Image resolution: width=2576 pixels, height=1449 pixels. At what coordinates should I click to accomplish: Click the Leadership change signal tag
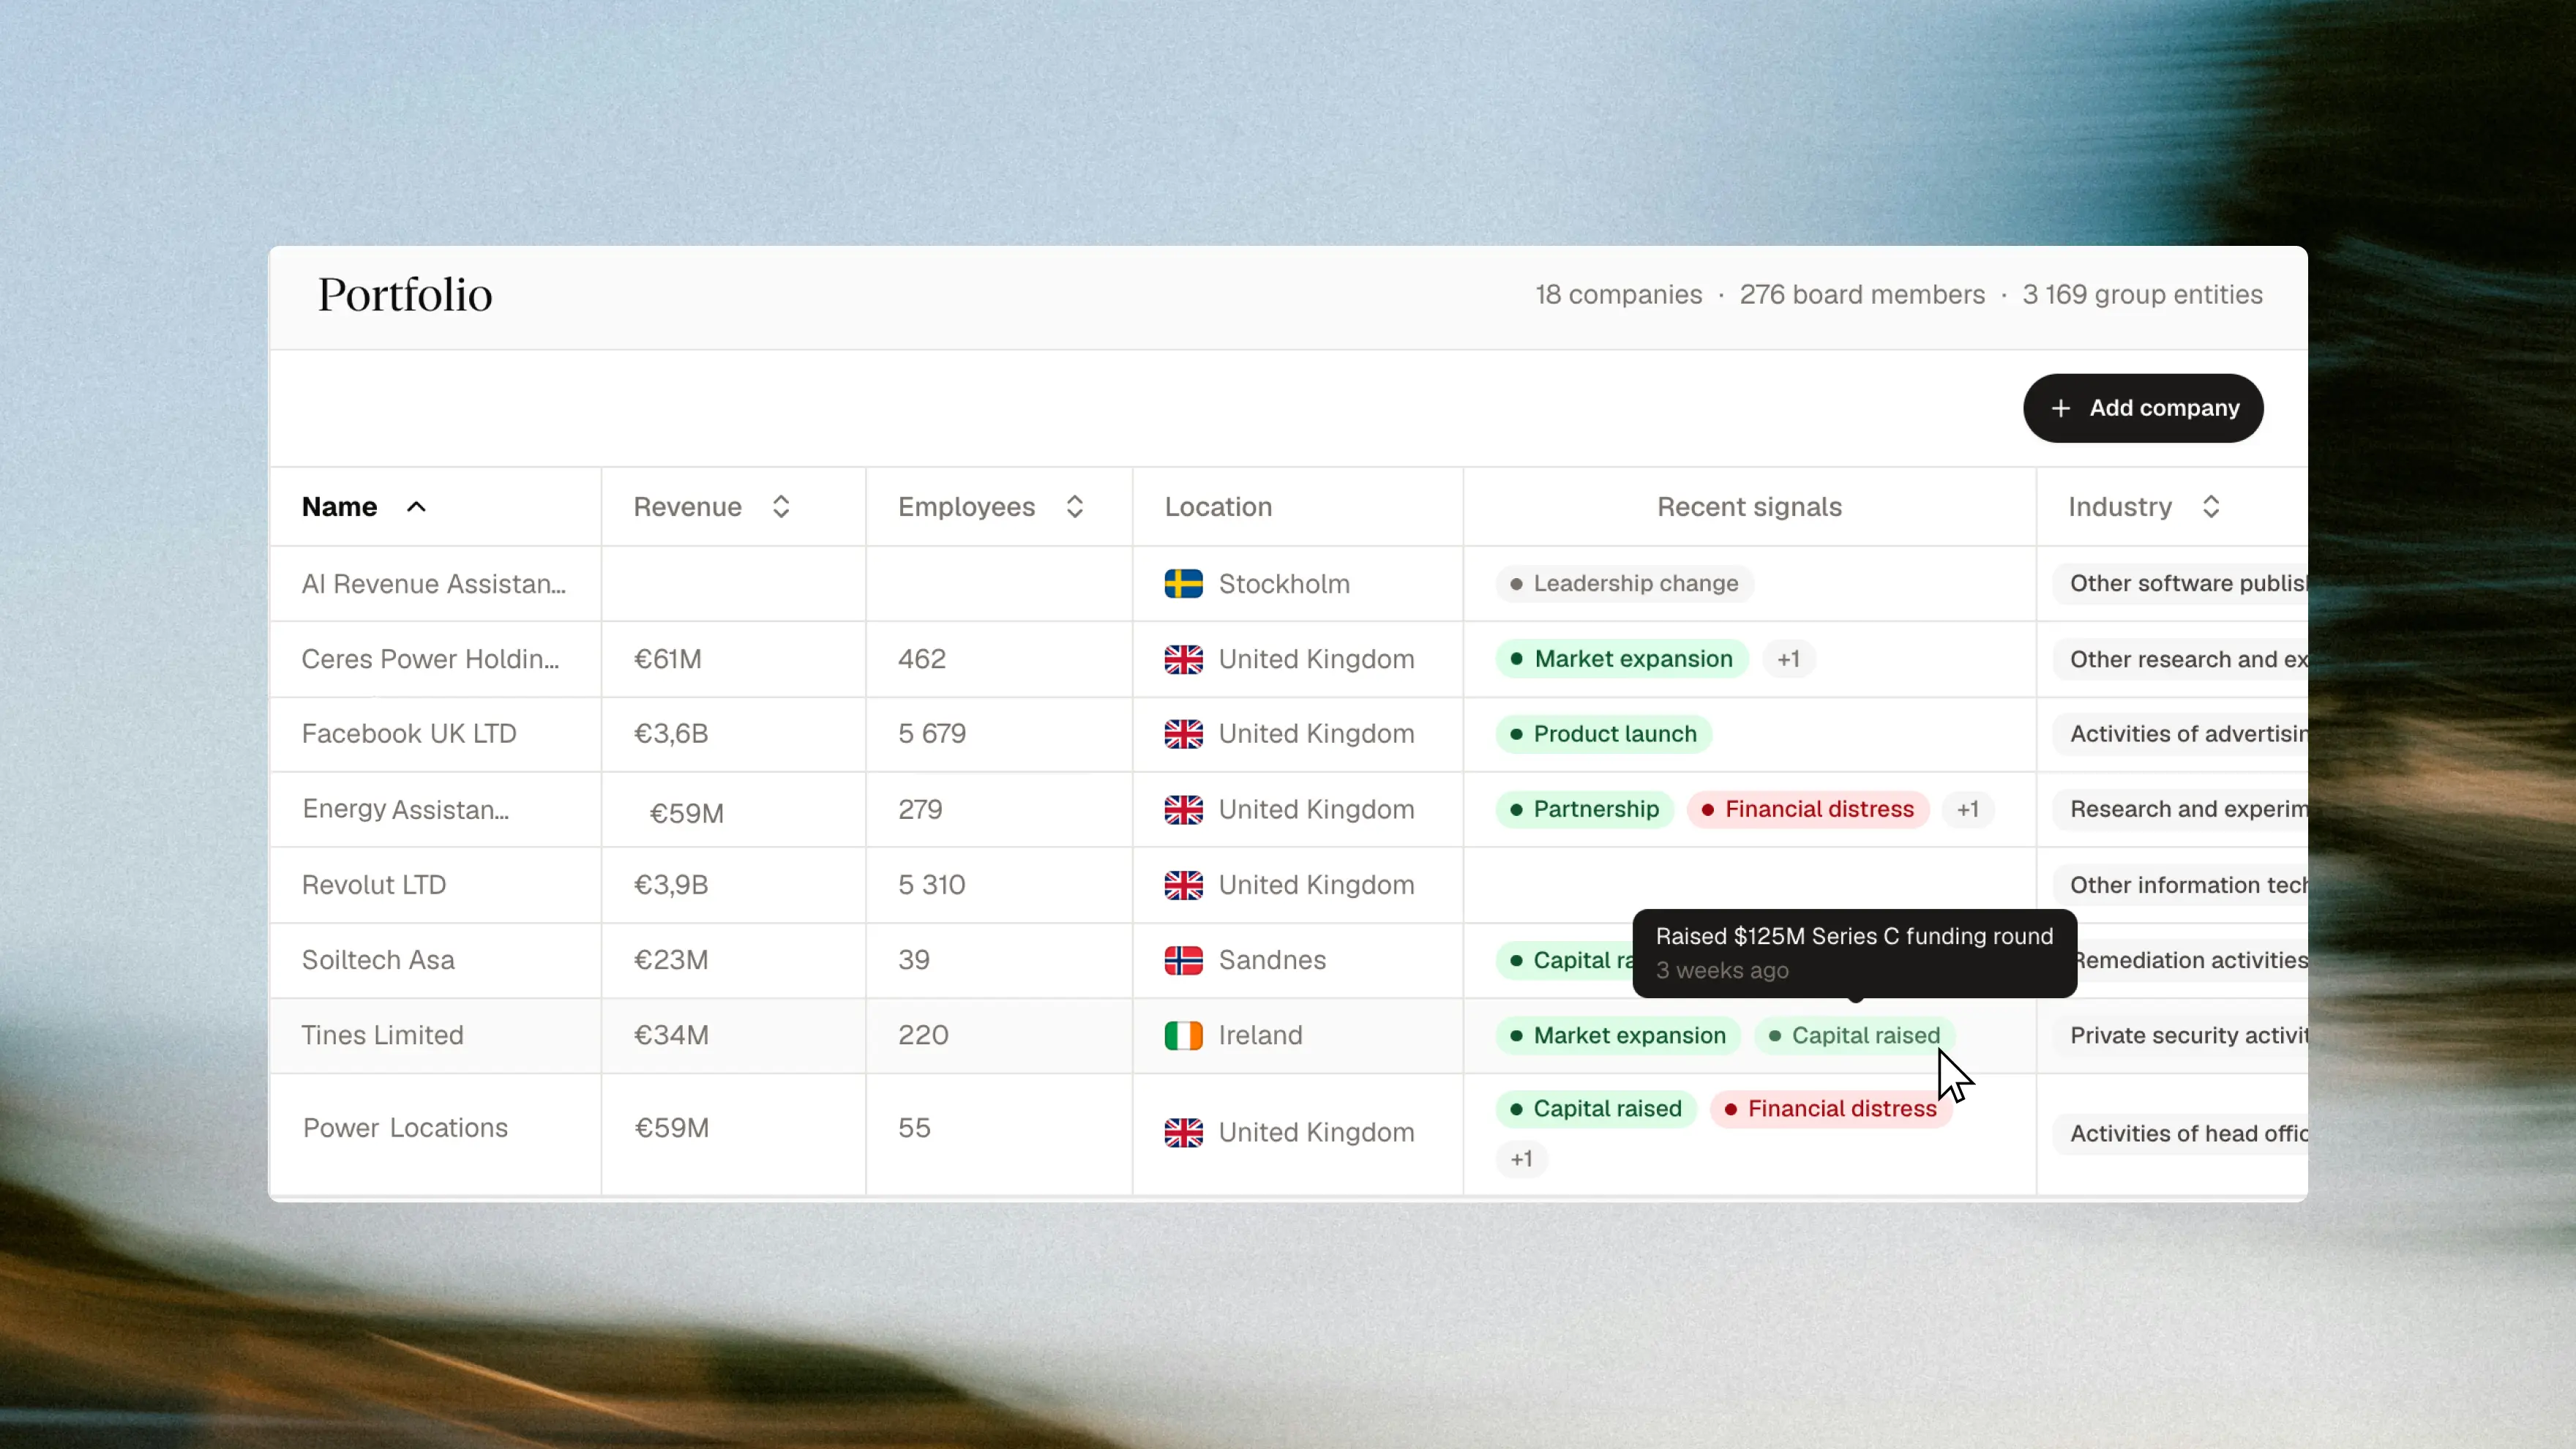pos(1625,583)
